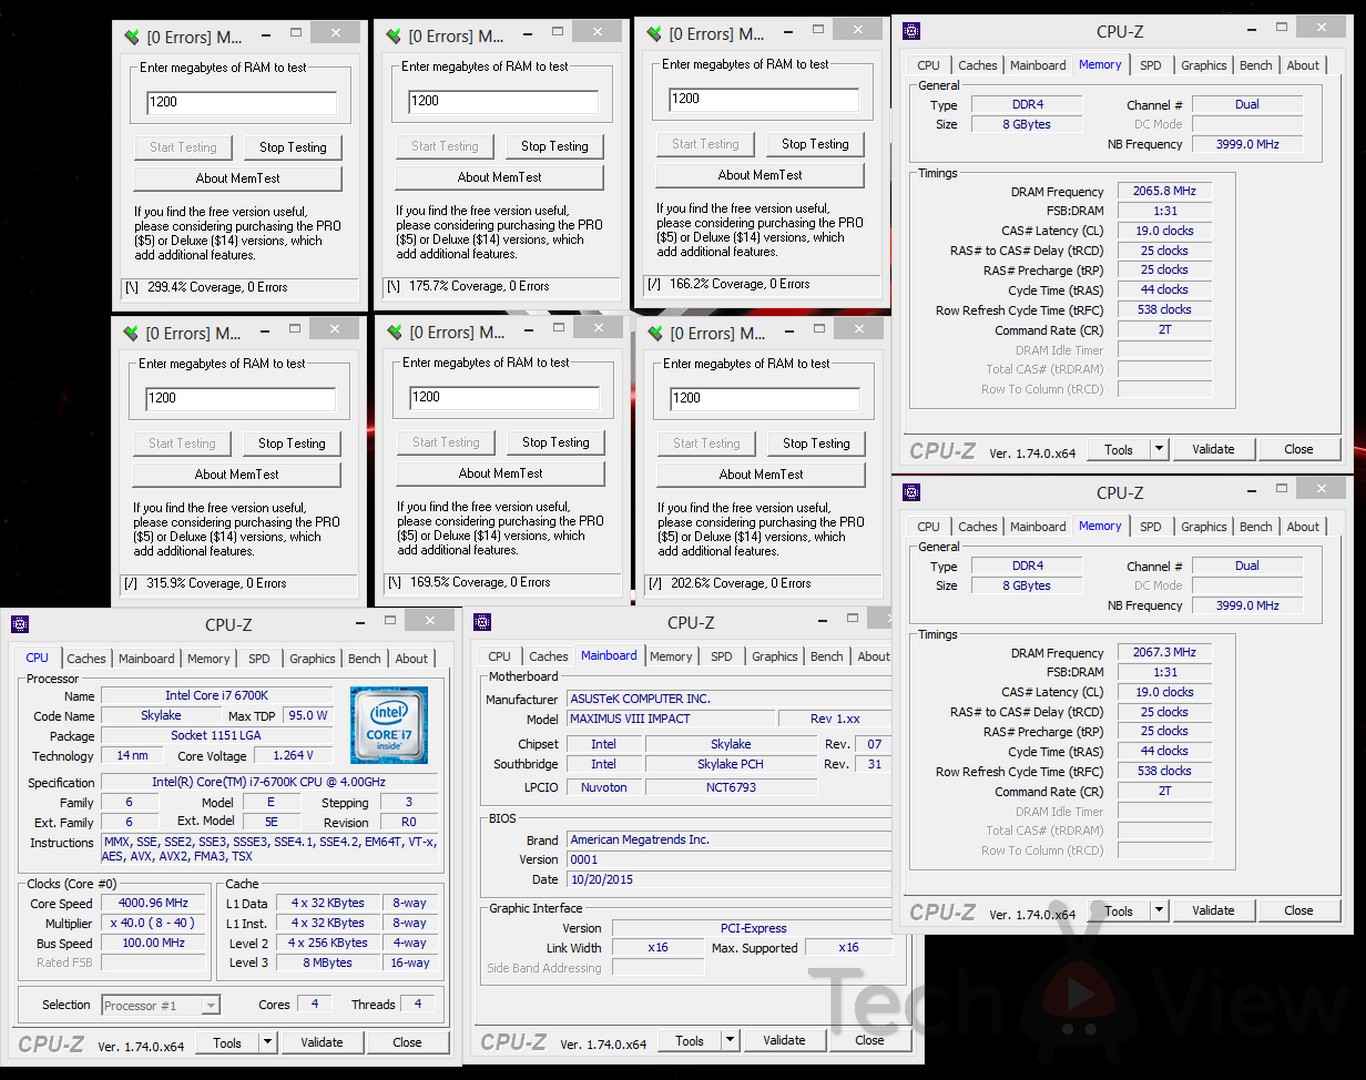The image size is (1366, 1080).
Task: Open Tools dropdown arrow in mainboard CPU-Z window
Action: click(730, 1040)
